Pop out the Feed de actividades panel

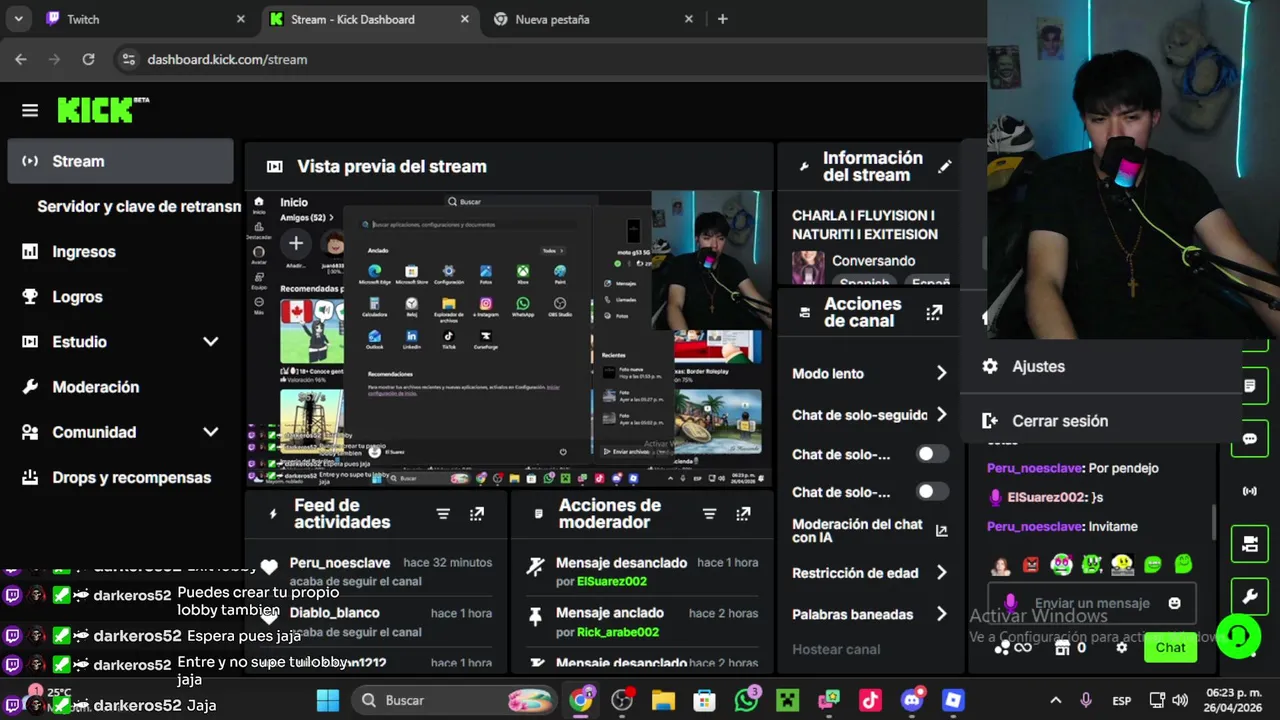[x=477, y=514]
